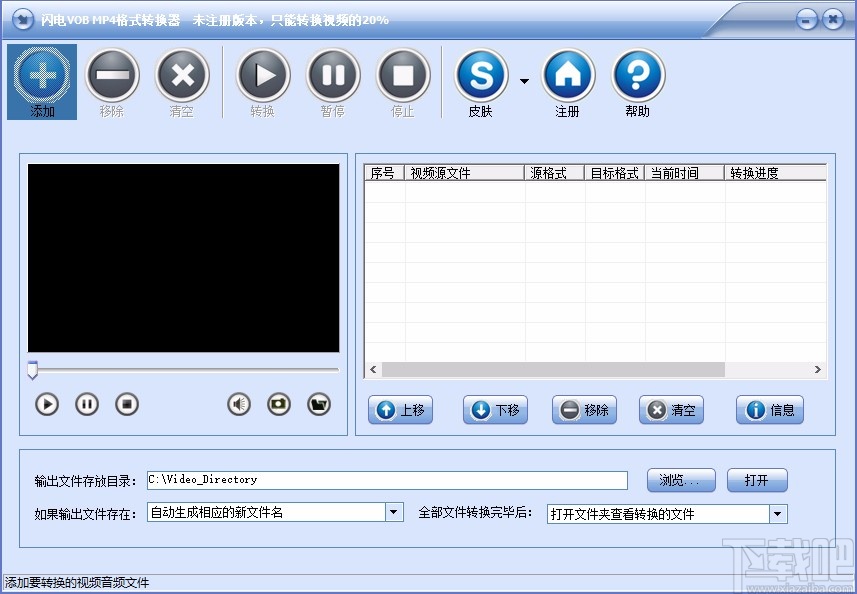Click the snapshot camera icon below the preview
Screen dimensions: 857x594
[281, 404]
